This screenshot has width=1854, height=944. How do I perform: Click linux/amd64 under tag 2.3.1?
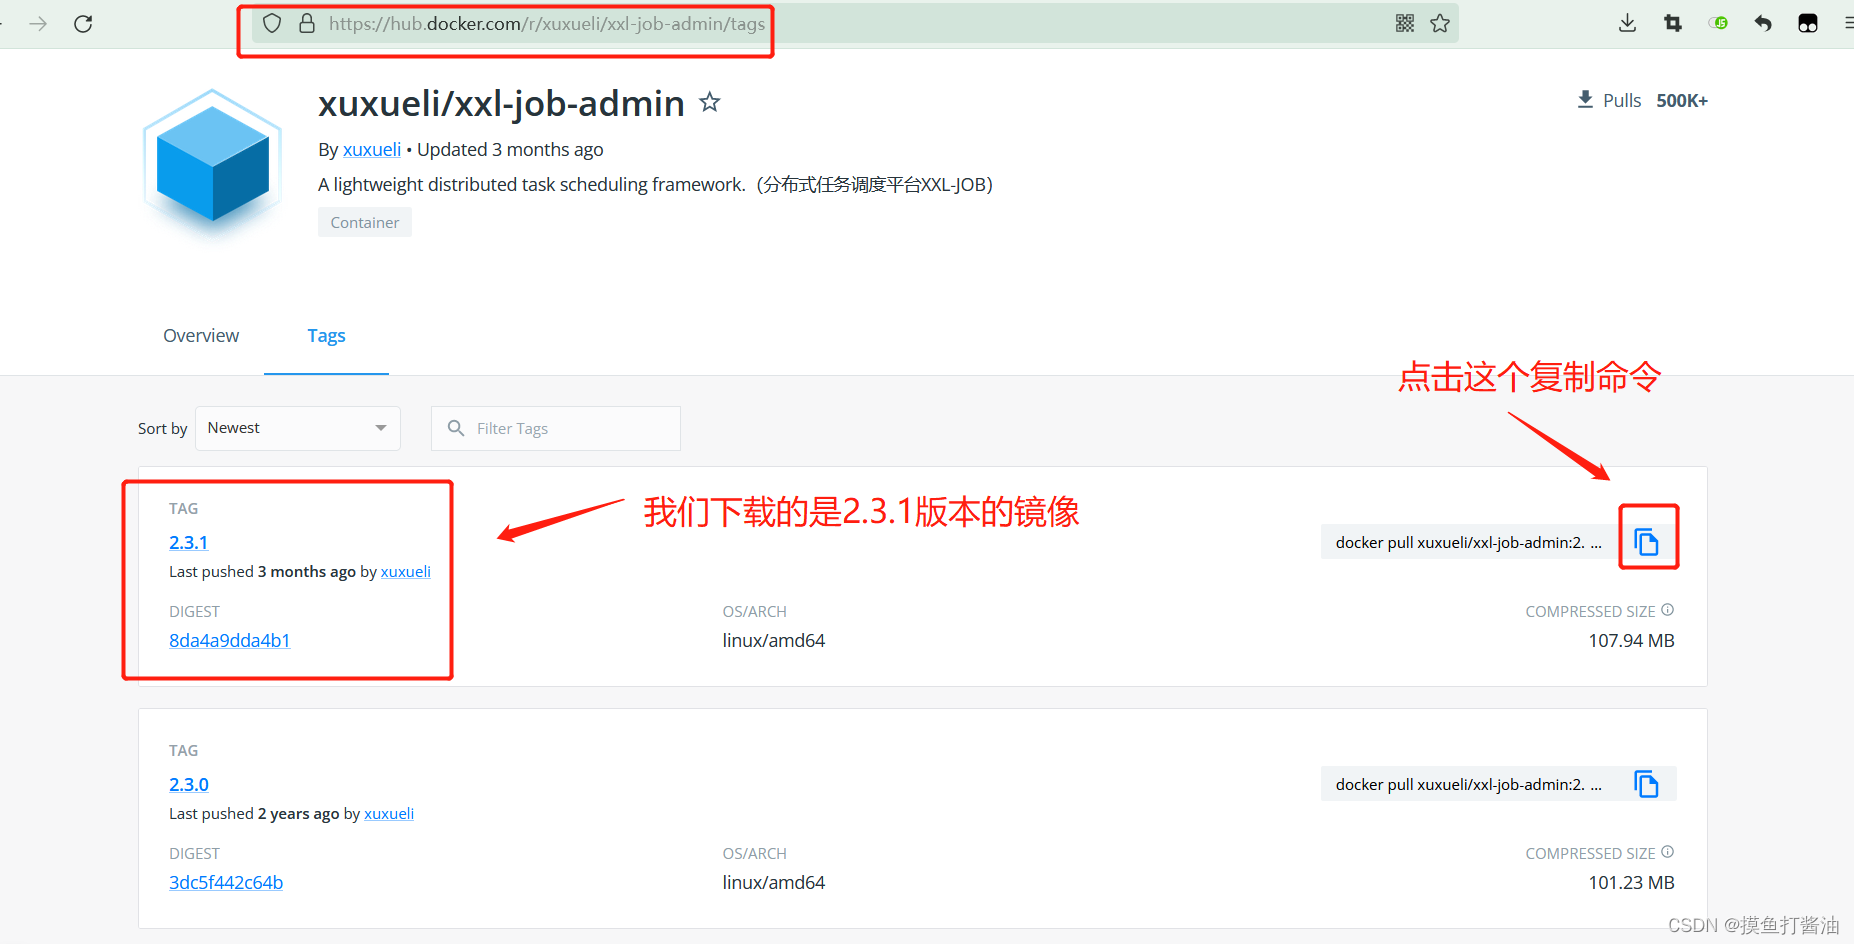774,640
